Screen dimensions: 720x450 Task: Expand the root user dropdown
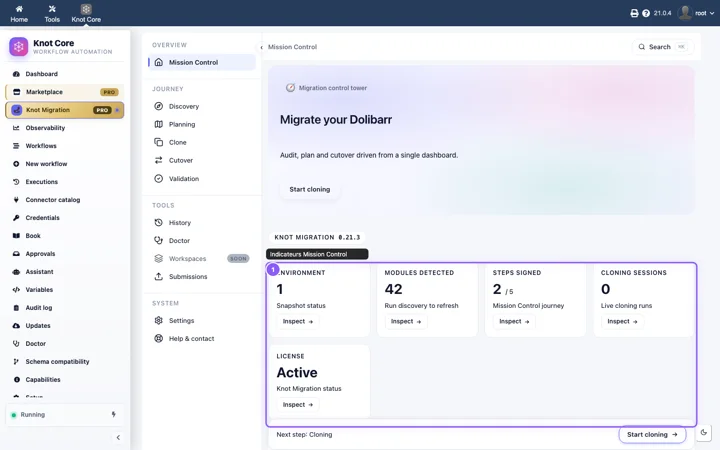tap(697, 13)
